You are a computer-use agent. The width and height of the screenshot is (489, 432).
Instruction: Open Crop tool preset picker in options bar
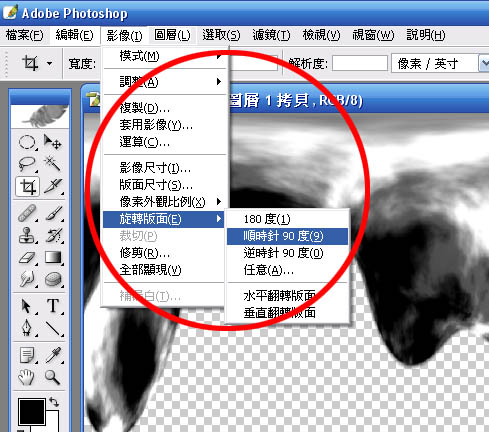pos(50,63)
